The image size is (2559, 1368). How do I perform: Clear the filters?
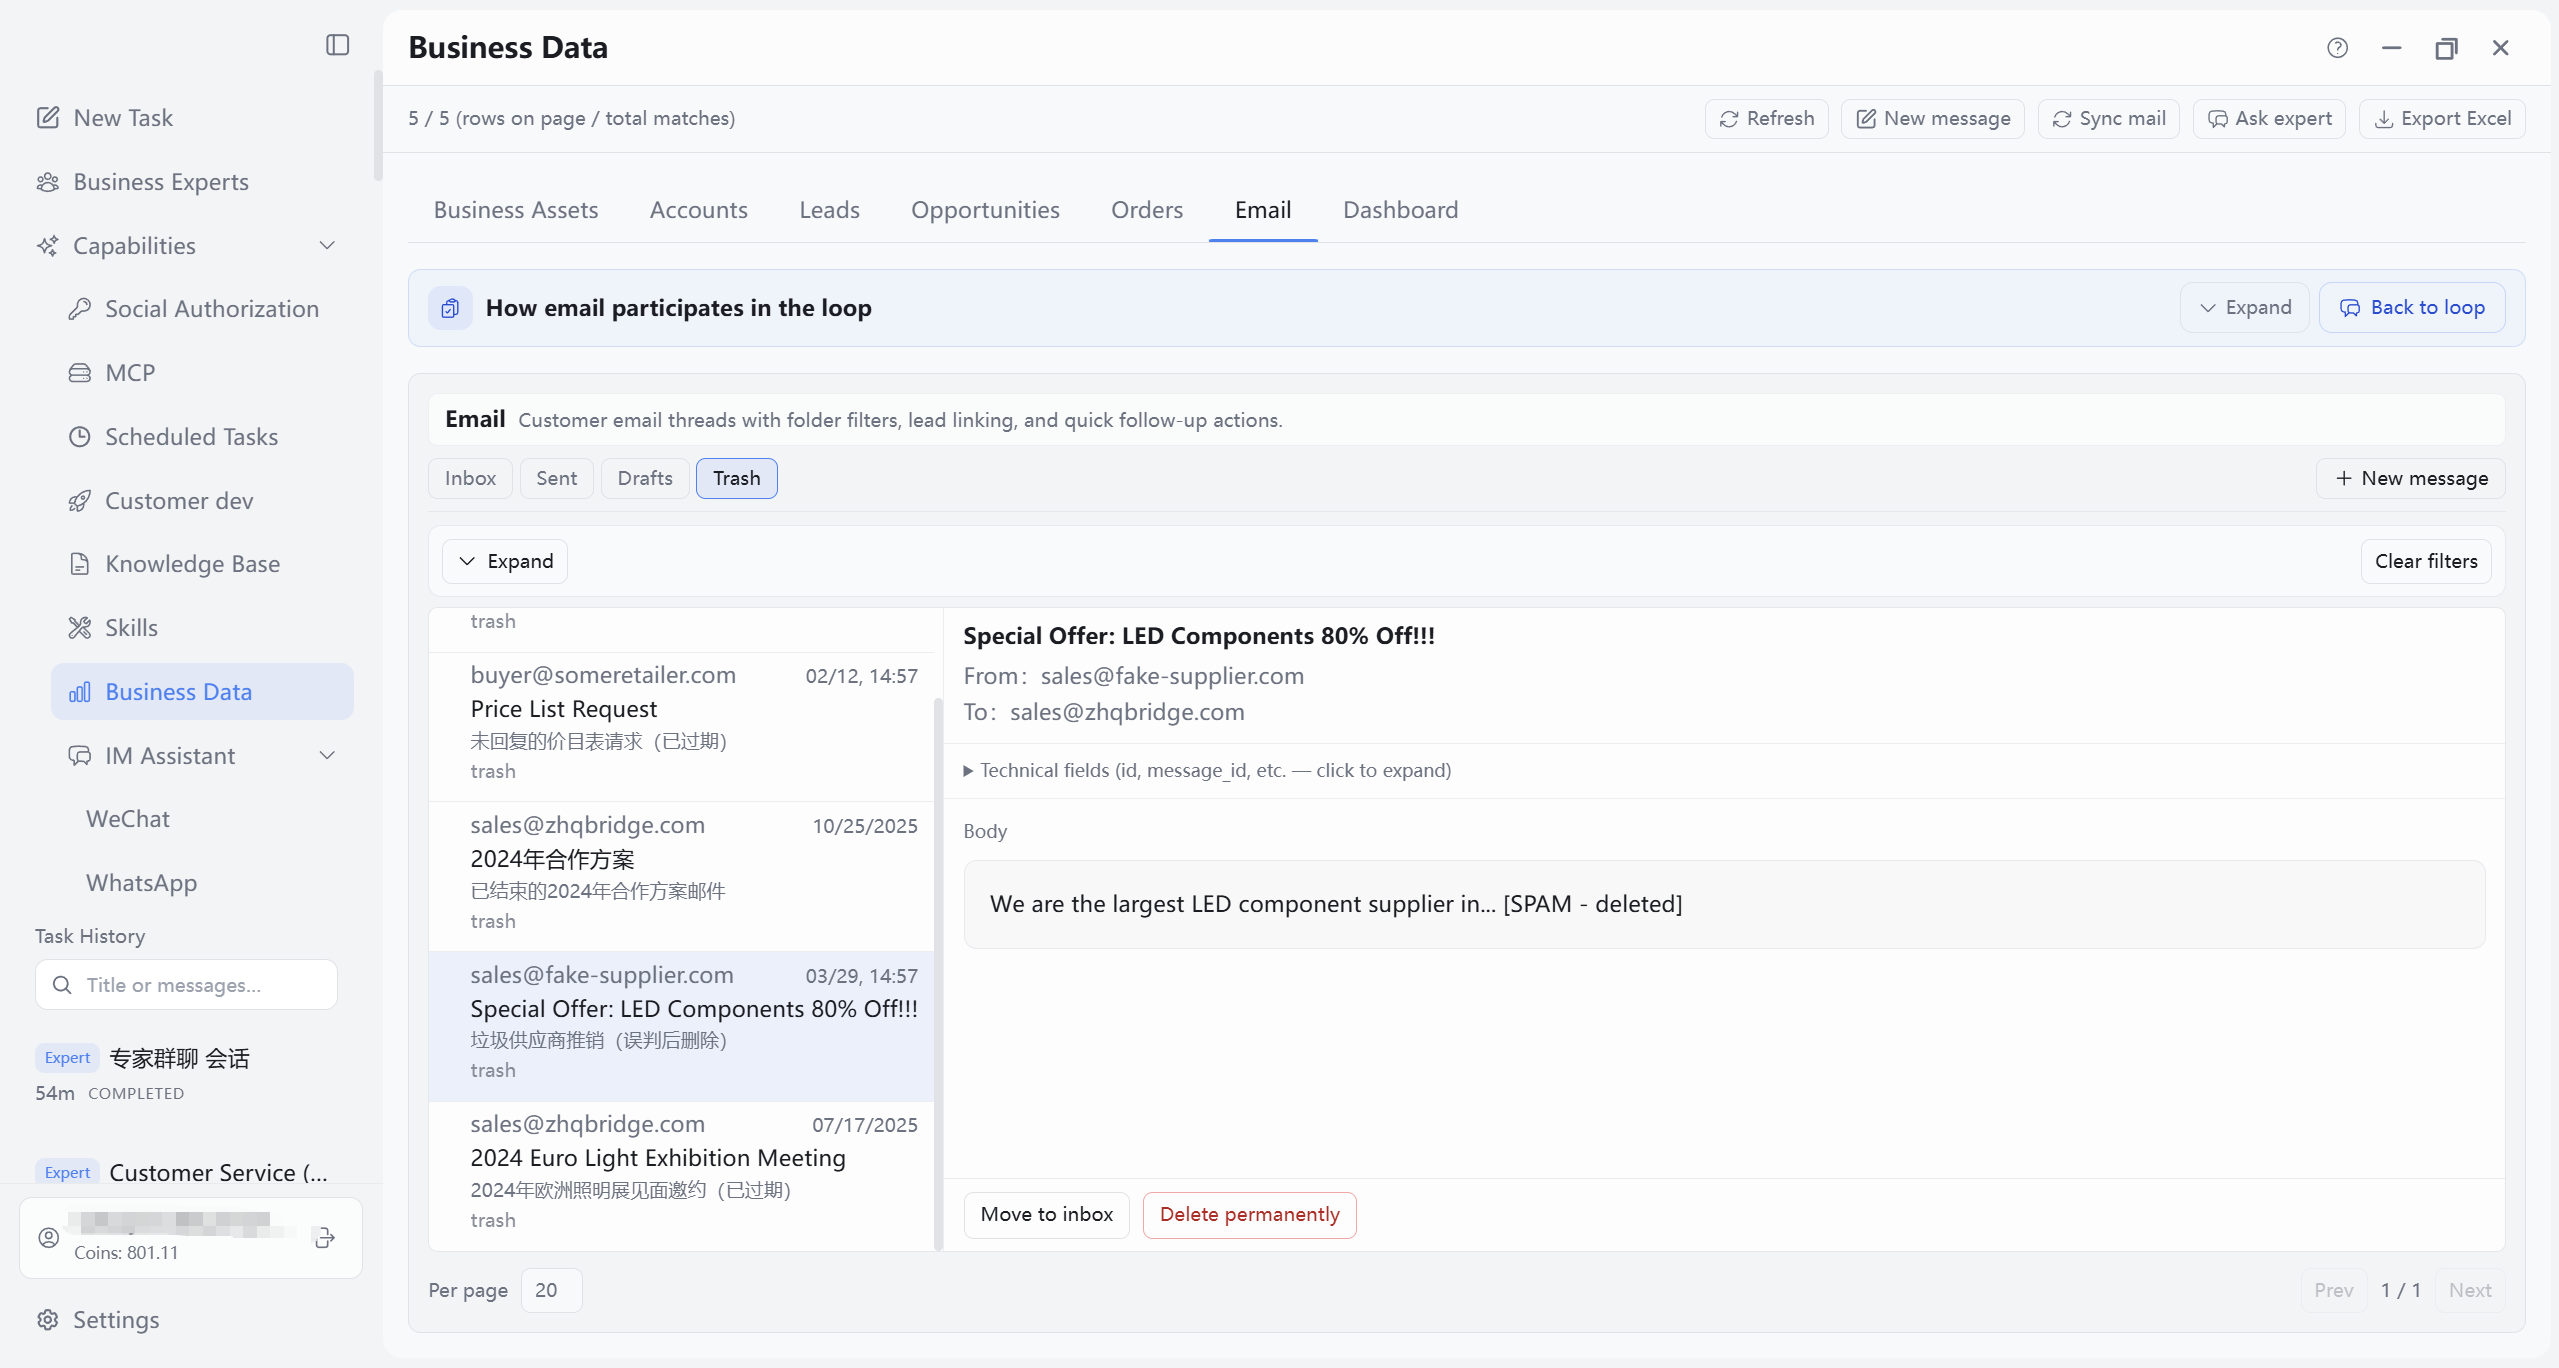pos(2426,562)
